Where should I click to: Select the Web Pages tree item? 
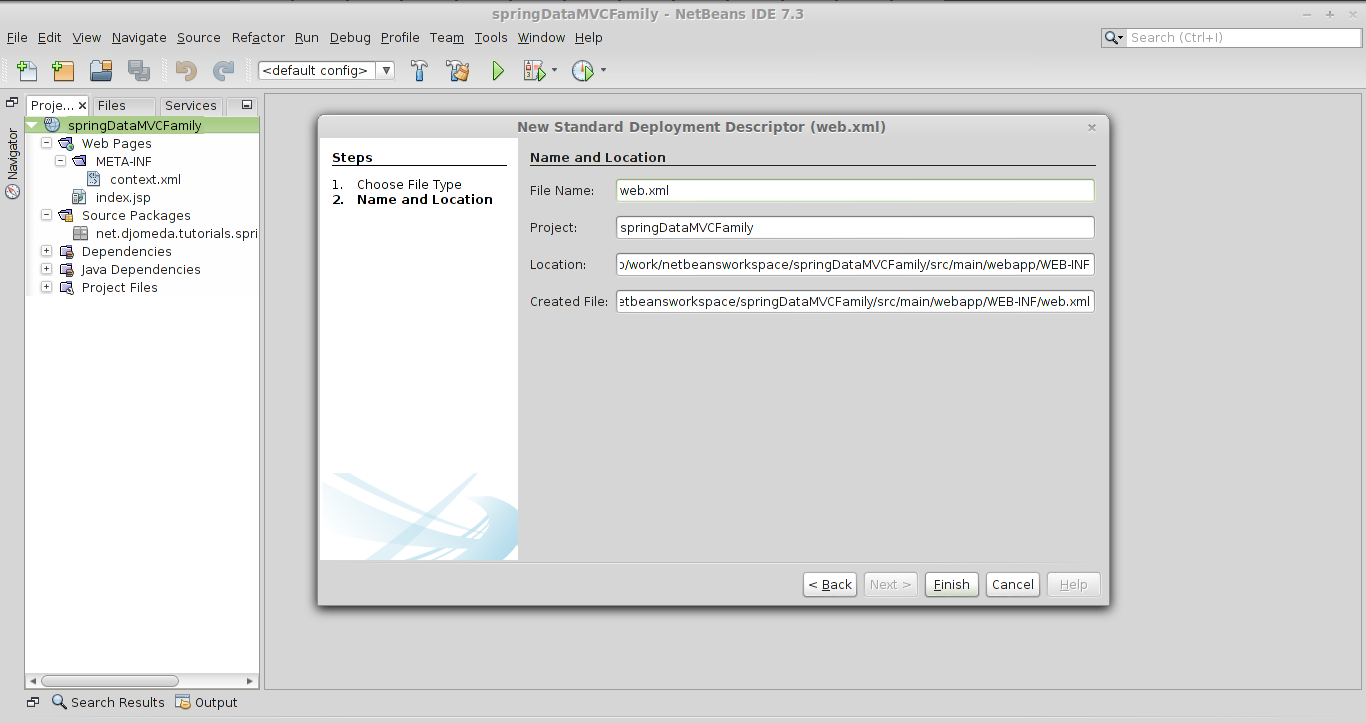(117, 143)
